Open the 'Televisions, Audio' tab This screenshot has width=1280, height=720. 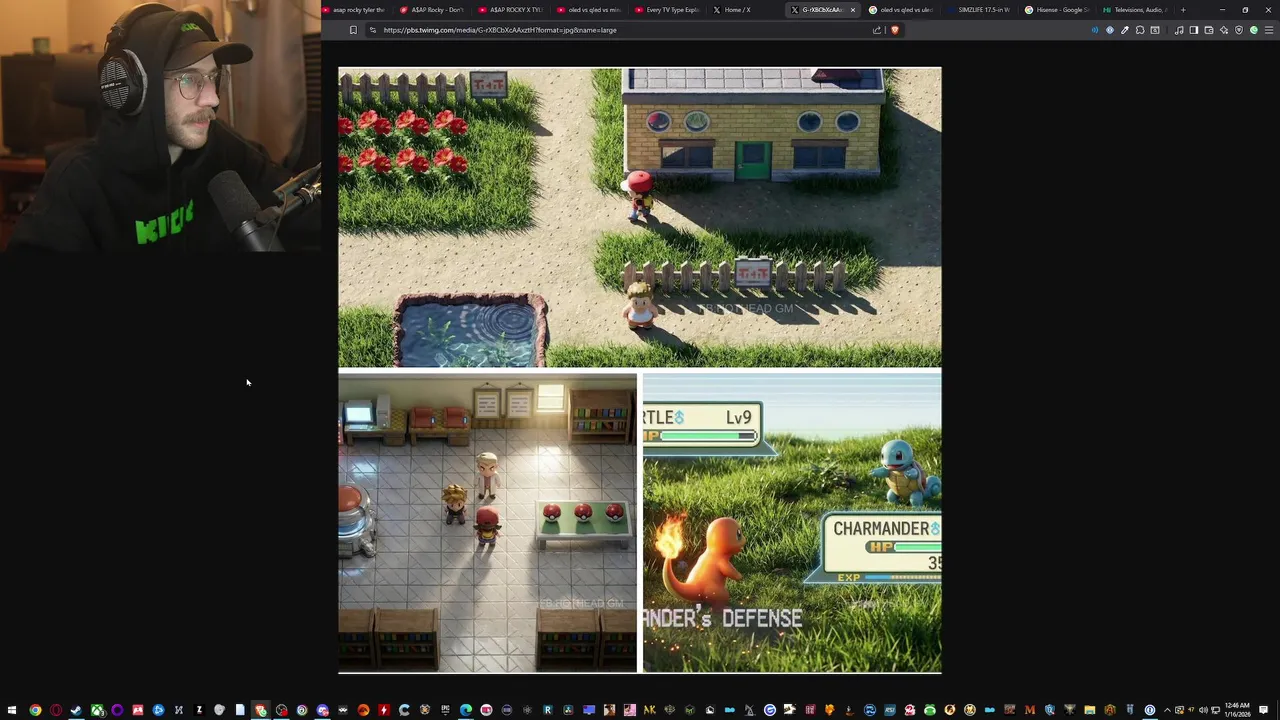click(1134, 10)
